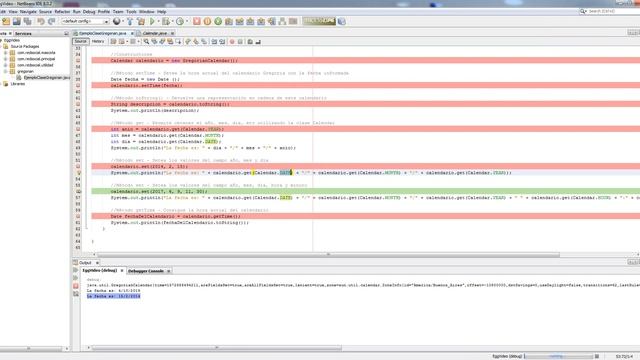Open the Debug menu
This screenshot has width=640, height=360.
pos(89,12)
